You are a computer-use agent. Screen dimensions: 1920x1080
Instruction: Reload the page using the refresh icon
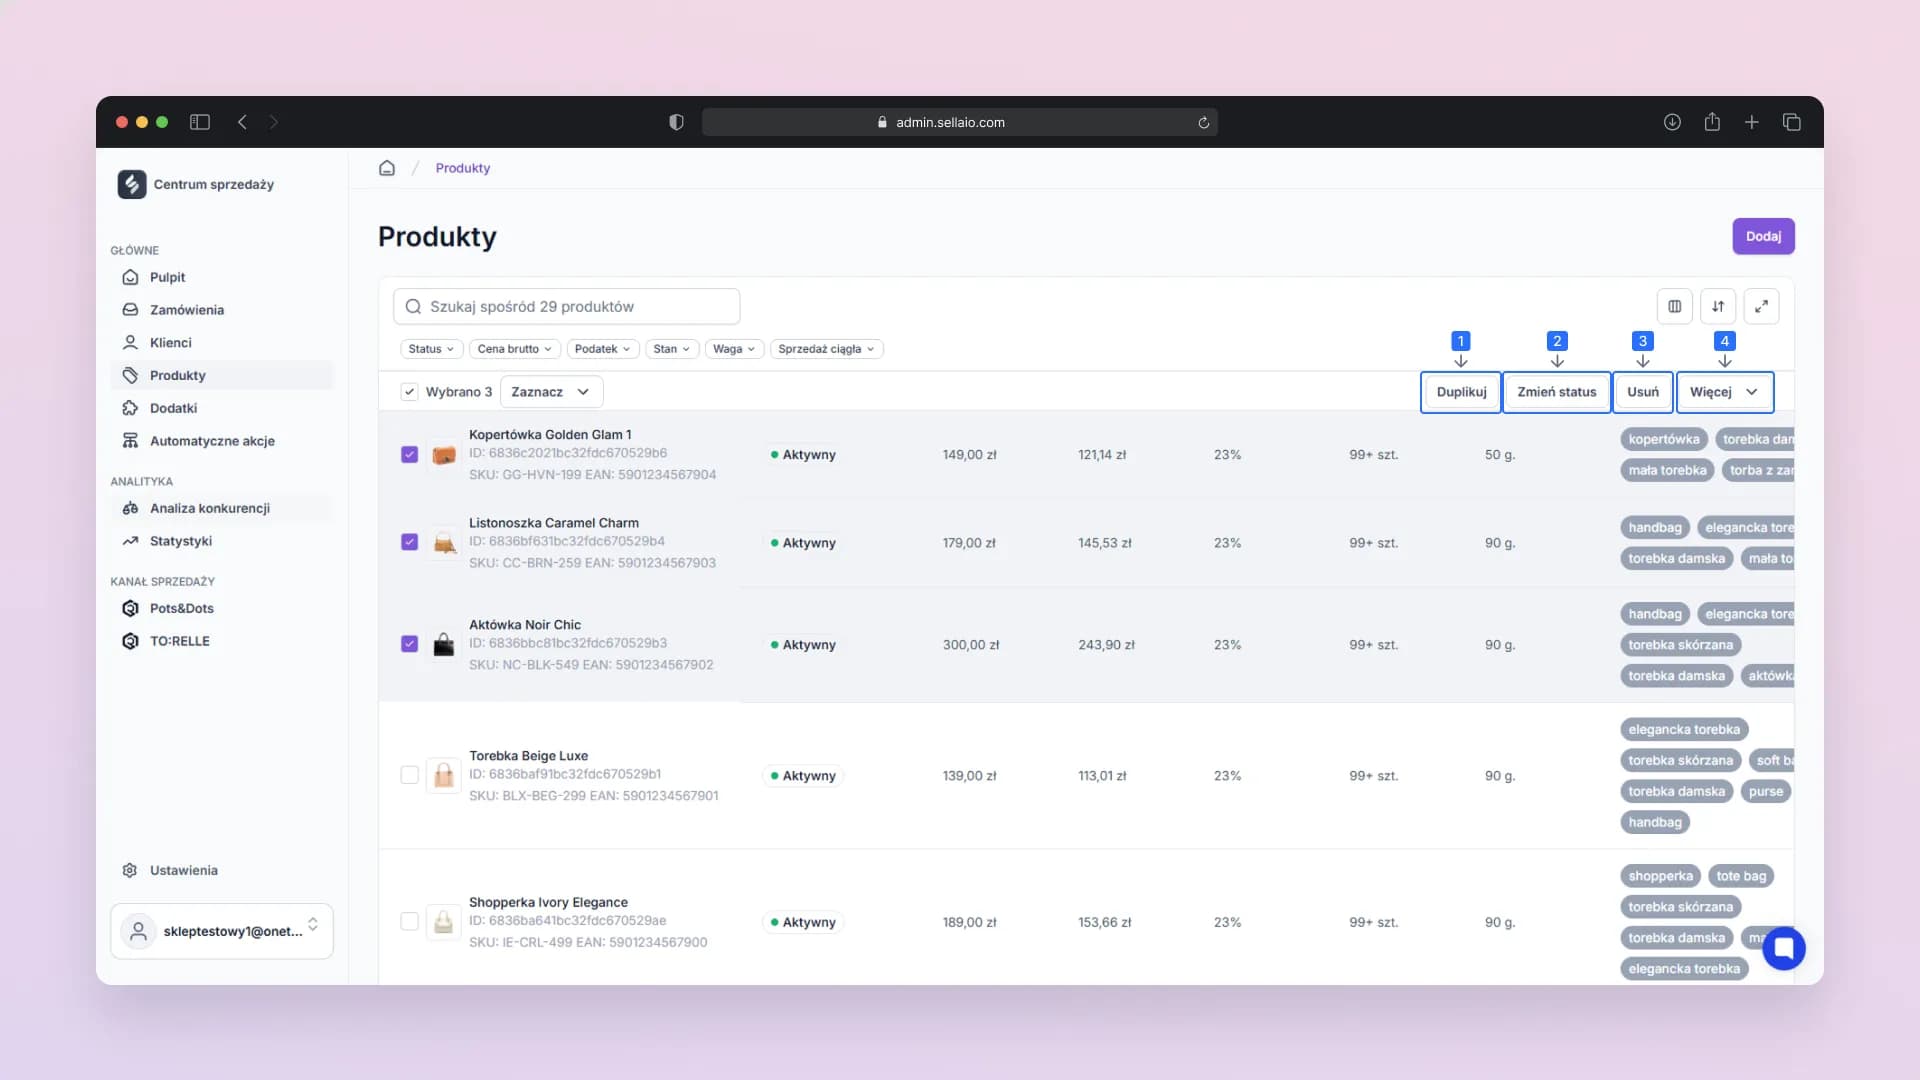(1204, 123)
